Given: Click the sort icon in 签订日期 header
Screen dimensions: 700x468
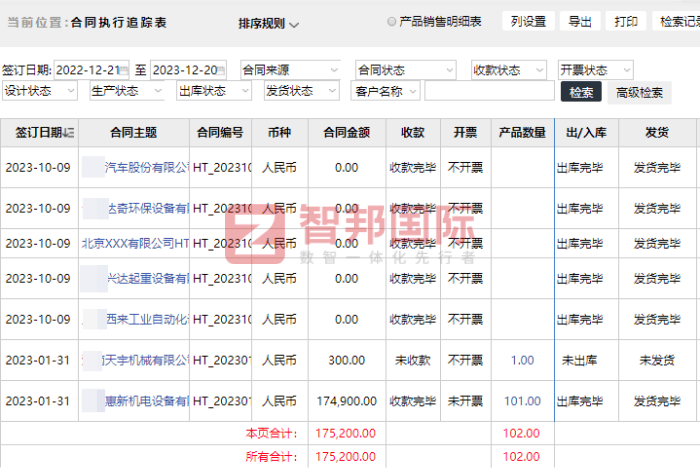Looking at the screenshot, I should point(69,133).
